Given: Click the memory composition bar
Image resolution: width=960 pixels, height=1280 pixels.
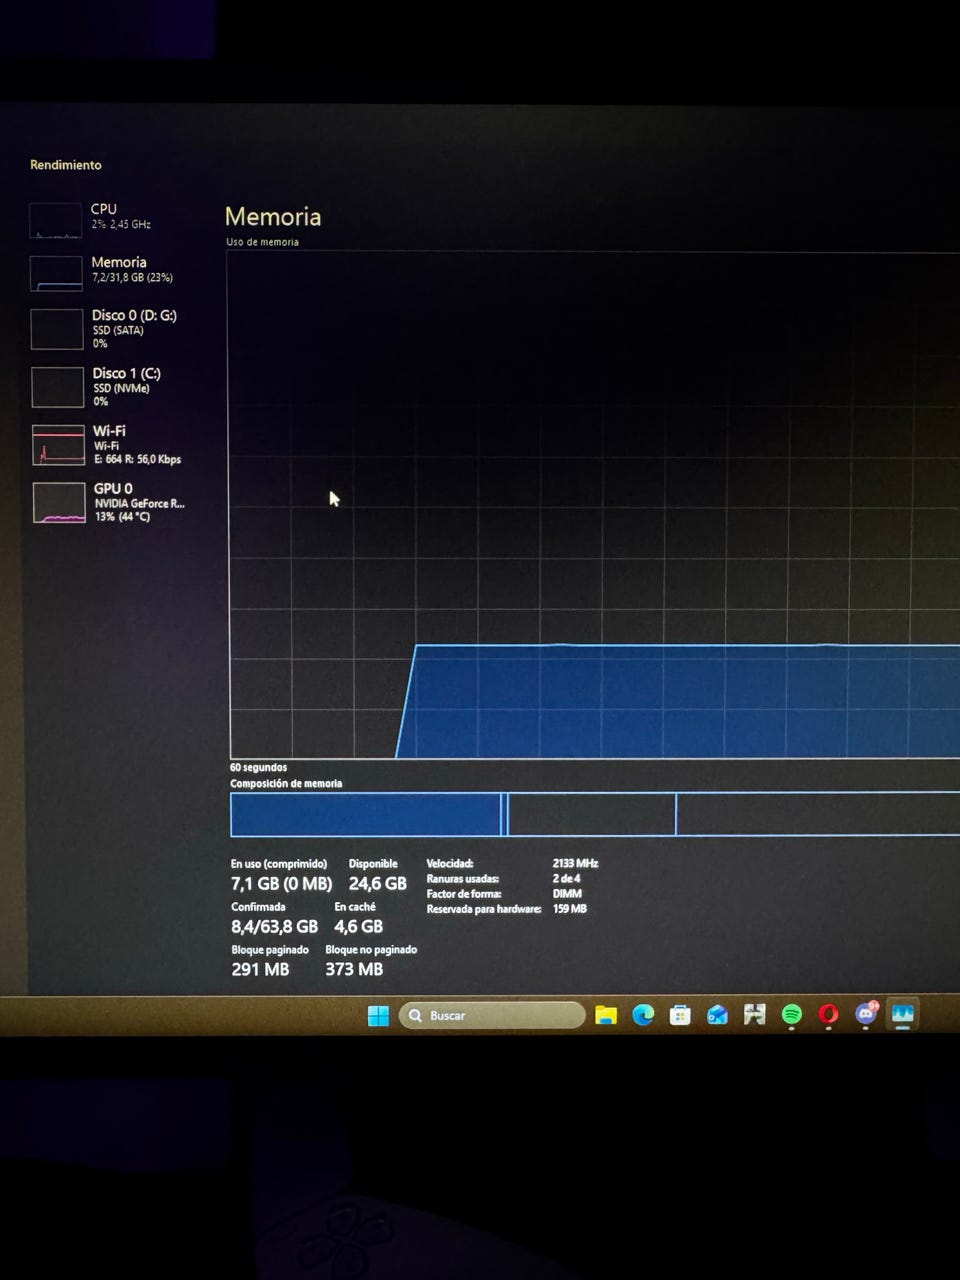Looking at the screenshot, I should 594,814.
